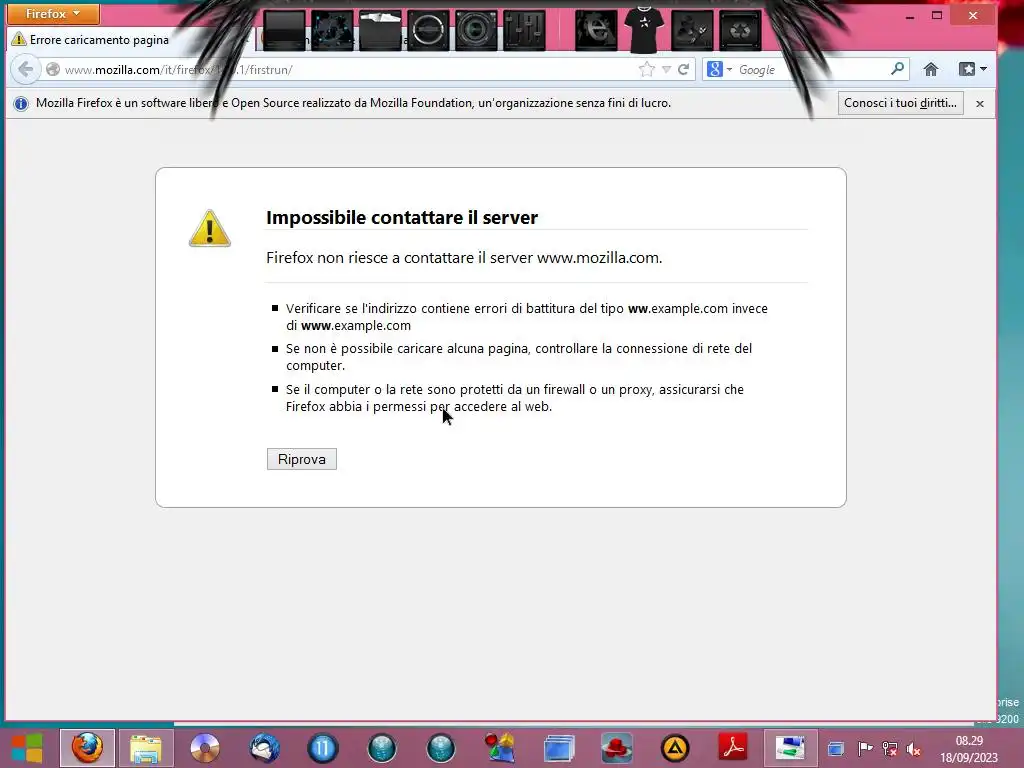Viewport: 1024px width, 768px height.
Task: Click the network computers taskbar icon
Action: [x=790, y=748]
